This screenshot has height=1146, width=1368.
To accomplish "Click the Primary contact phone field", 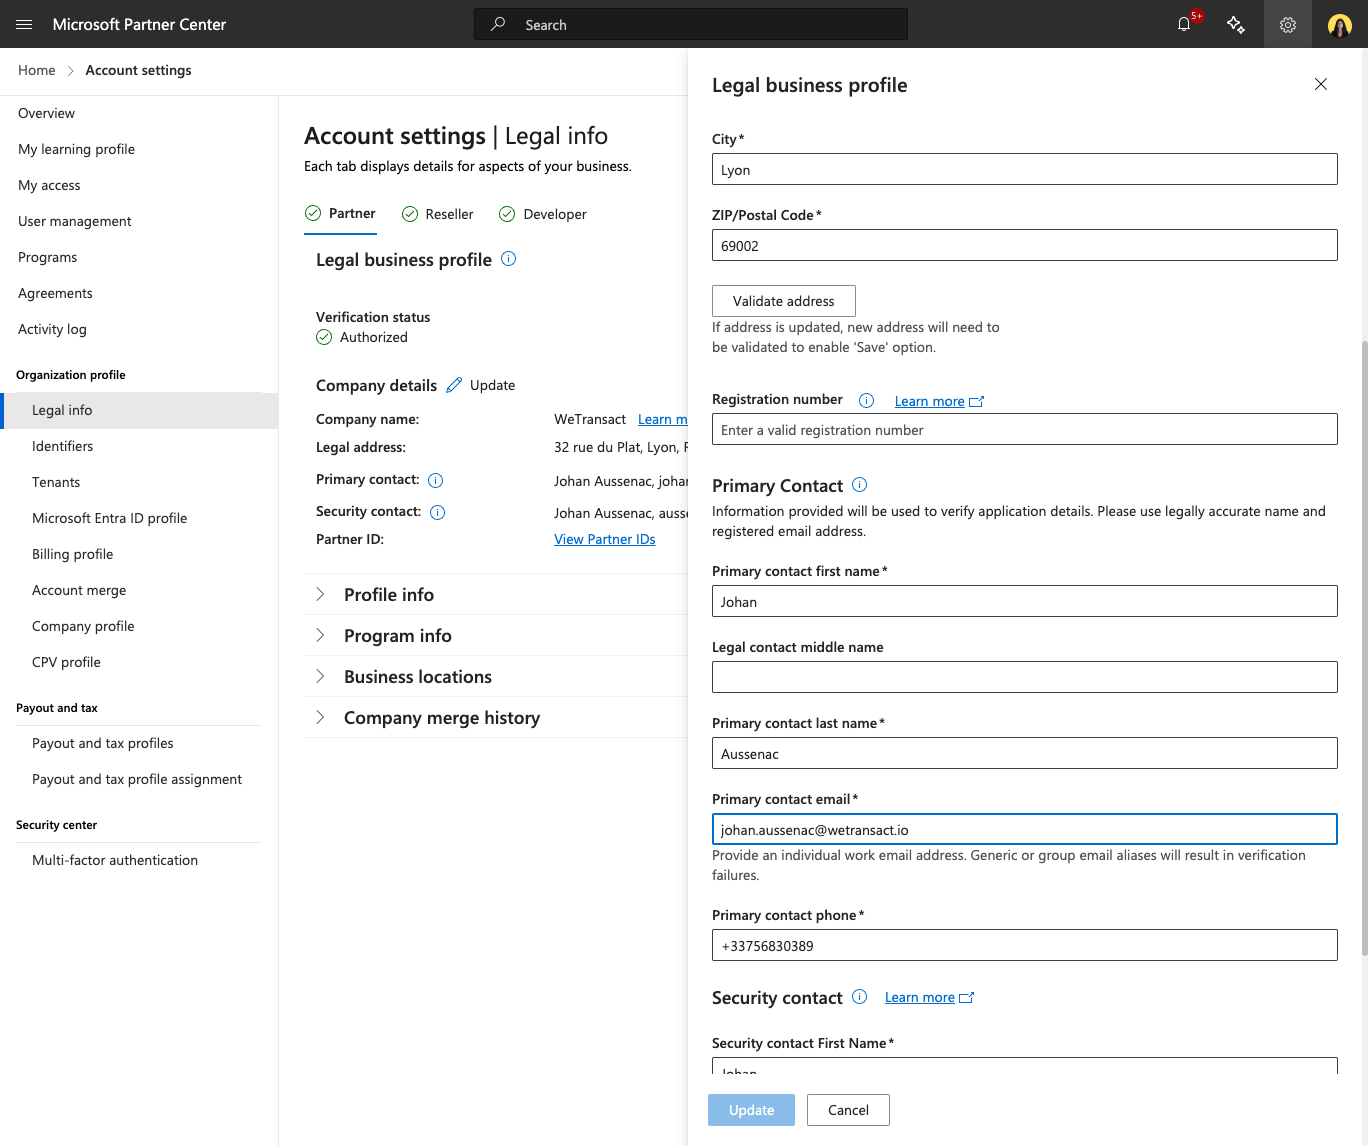I will (x=1025, y=945).
